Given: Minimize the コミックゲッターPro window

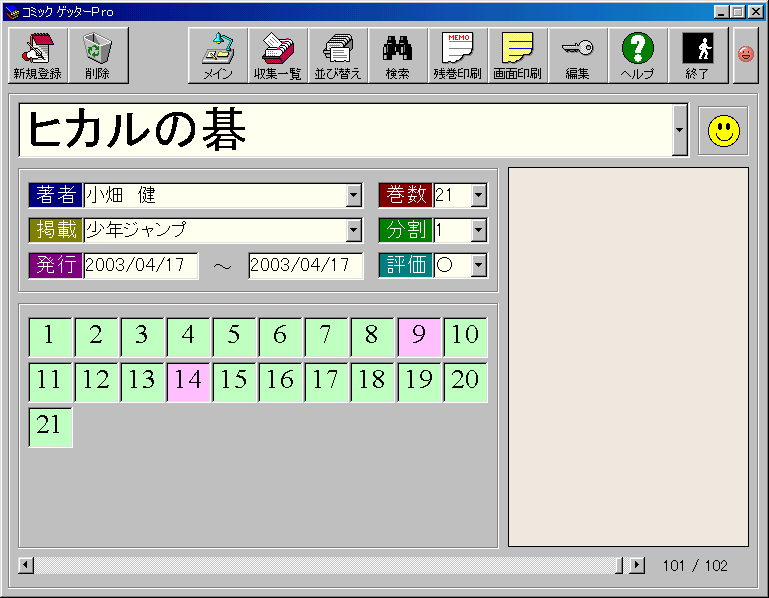Looking at the screenshot, I should tap(721, 12).
